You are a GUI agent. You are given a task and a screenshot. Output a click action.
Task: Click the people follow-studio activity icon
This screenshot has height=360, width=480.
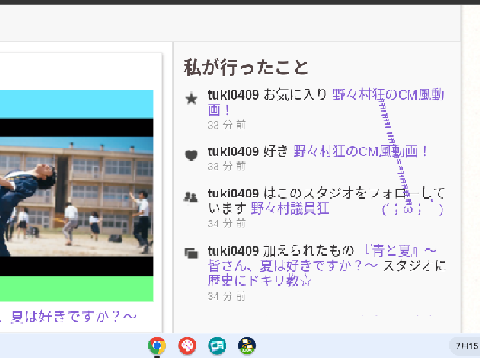[x=191, y=197]
